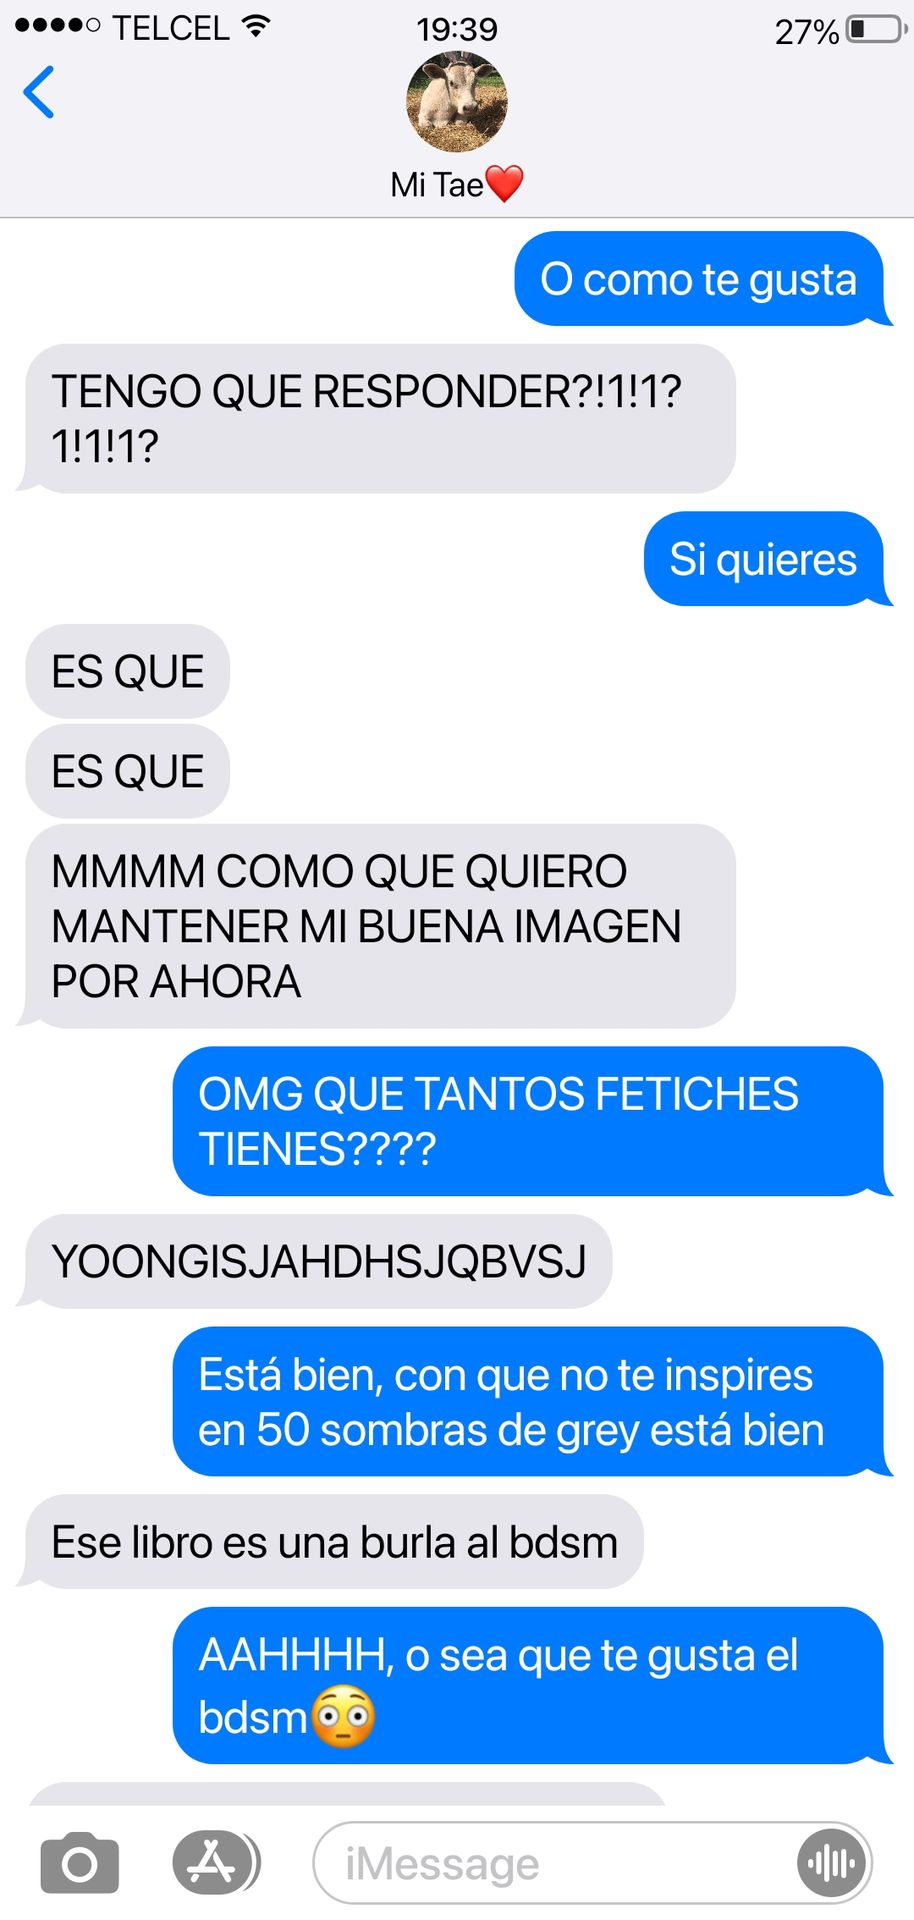Open the App Store apps icon
This screenshot has width=914, height=1920.
click(213, 1862)
